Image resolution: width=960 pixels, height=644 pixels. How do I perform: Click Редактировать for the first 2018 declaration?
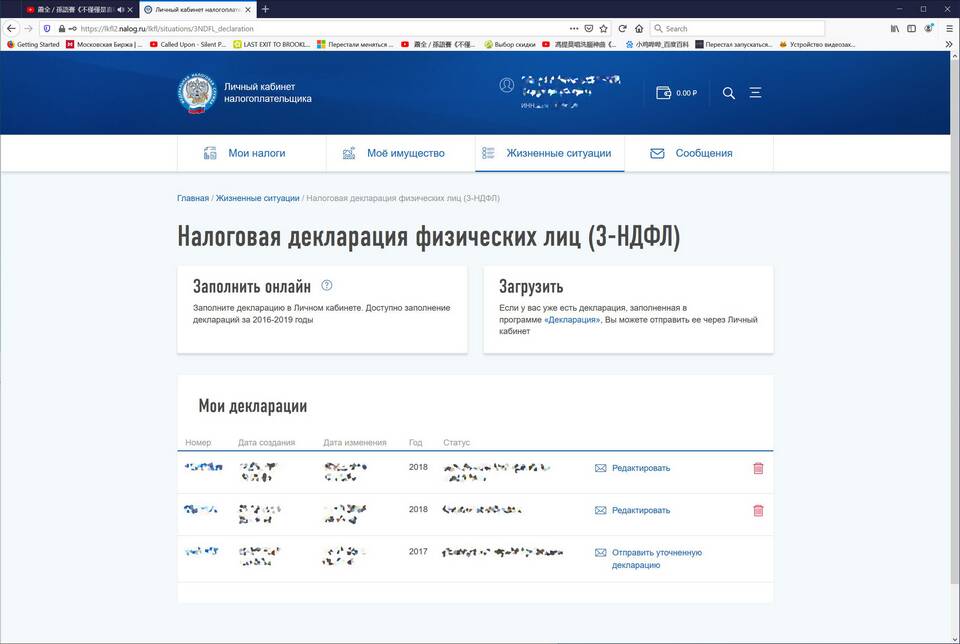click(x=640, y=468)
